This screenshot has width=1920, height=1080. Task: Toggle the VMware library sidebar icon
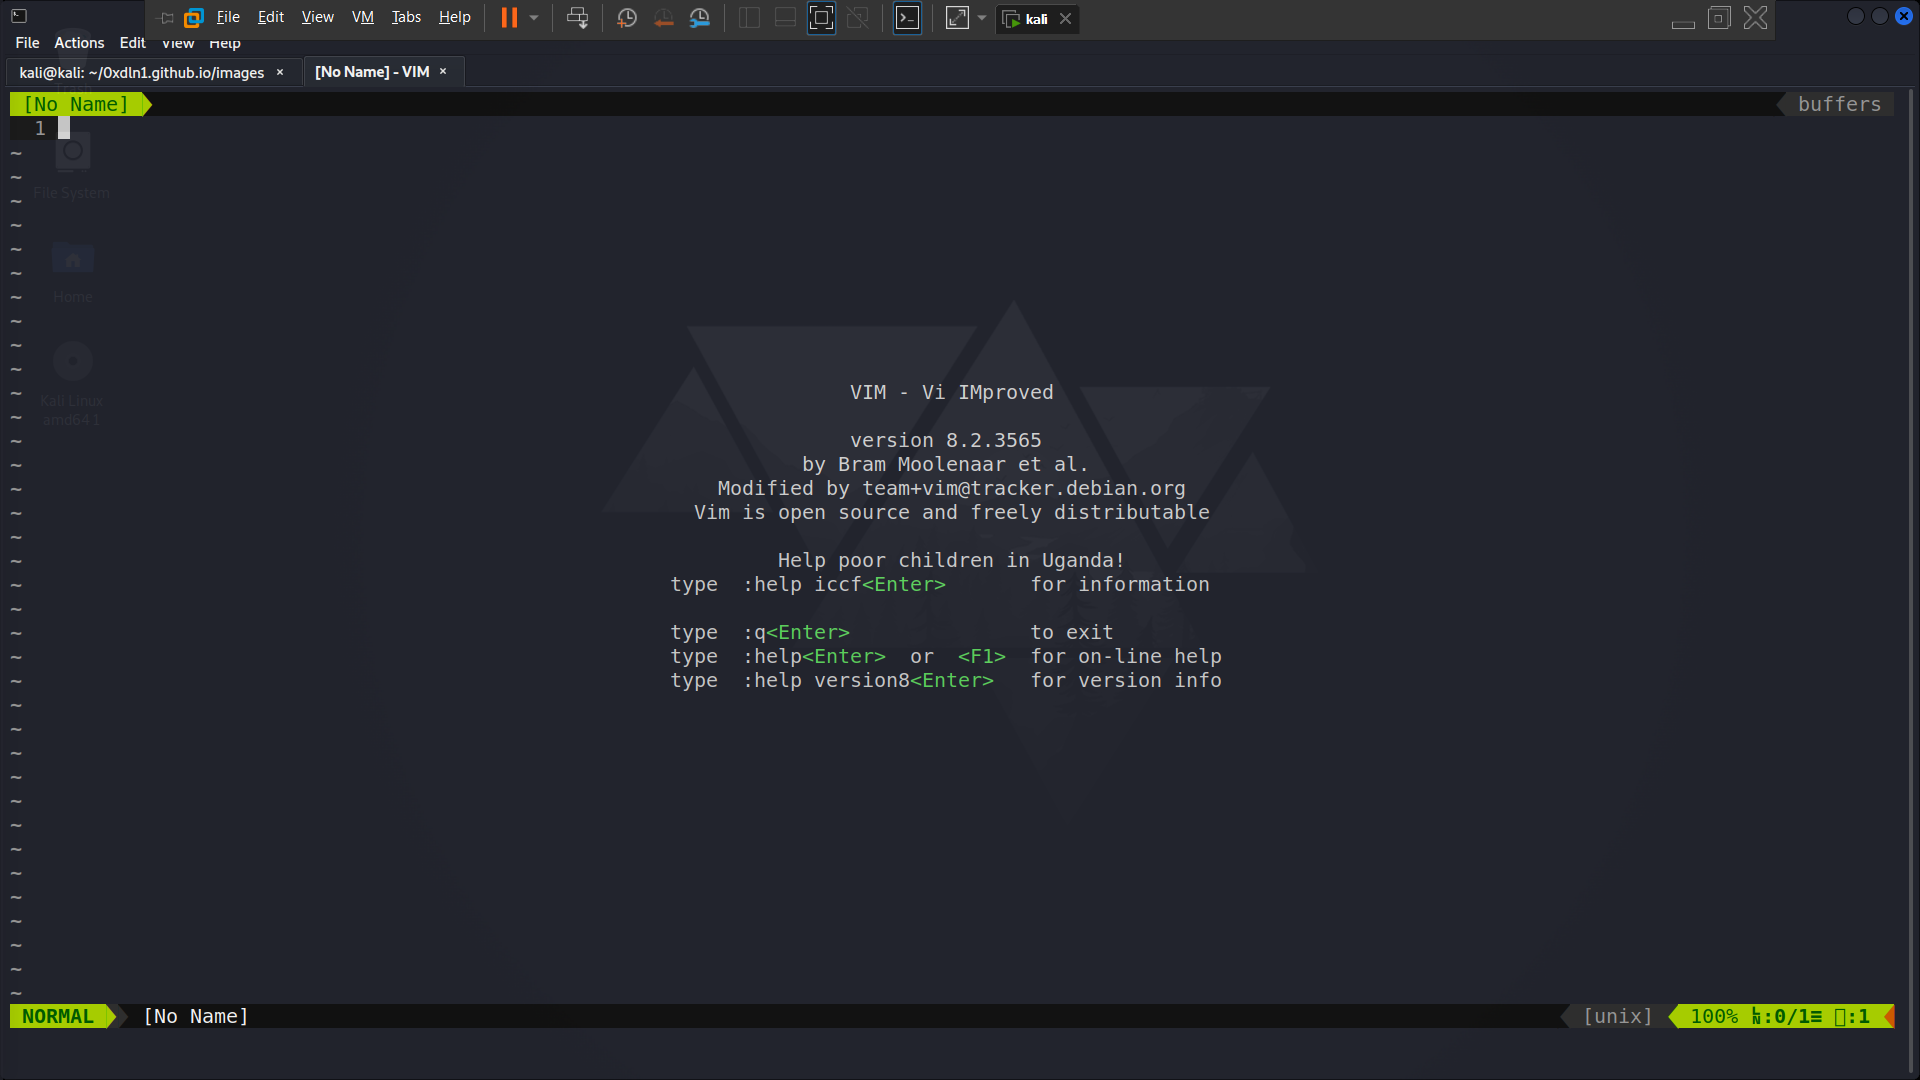749,18
